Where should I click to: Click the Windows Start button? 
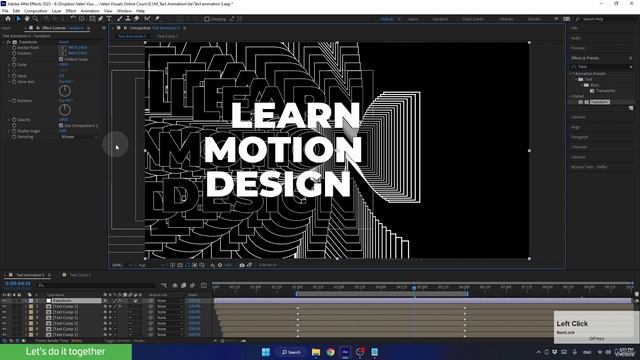point(266,352)
